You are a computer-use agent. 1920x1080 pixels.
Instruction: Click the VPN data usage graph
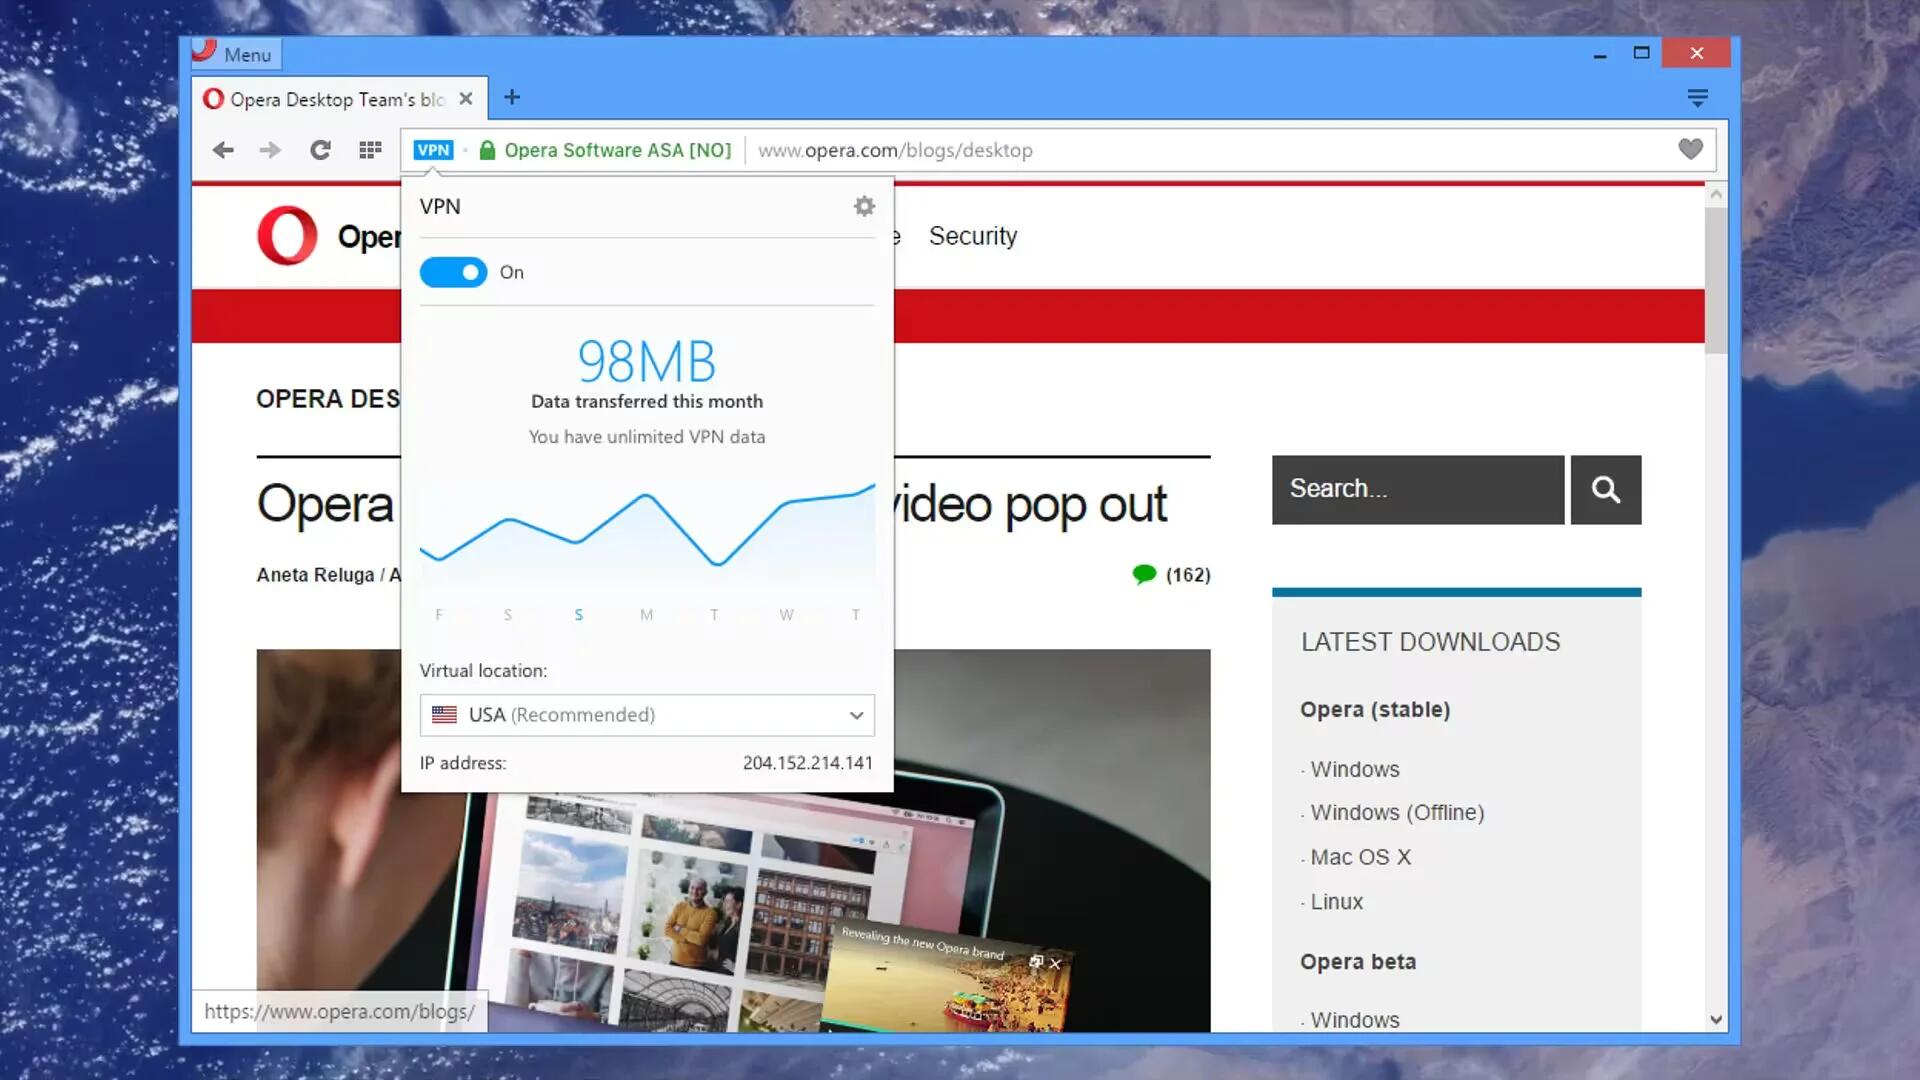click(647, 530)
